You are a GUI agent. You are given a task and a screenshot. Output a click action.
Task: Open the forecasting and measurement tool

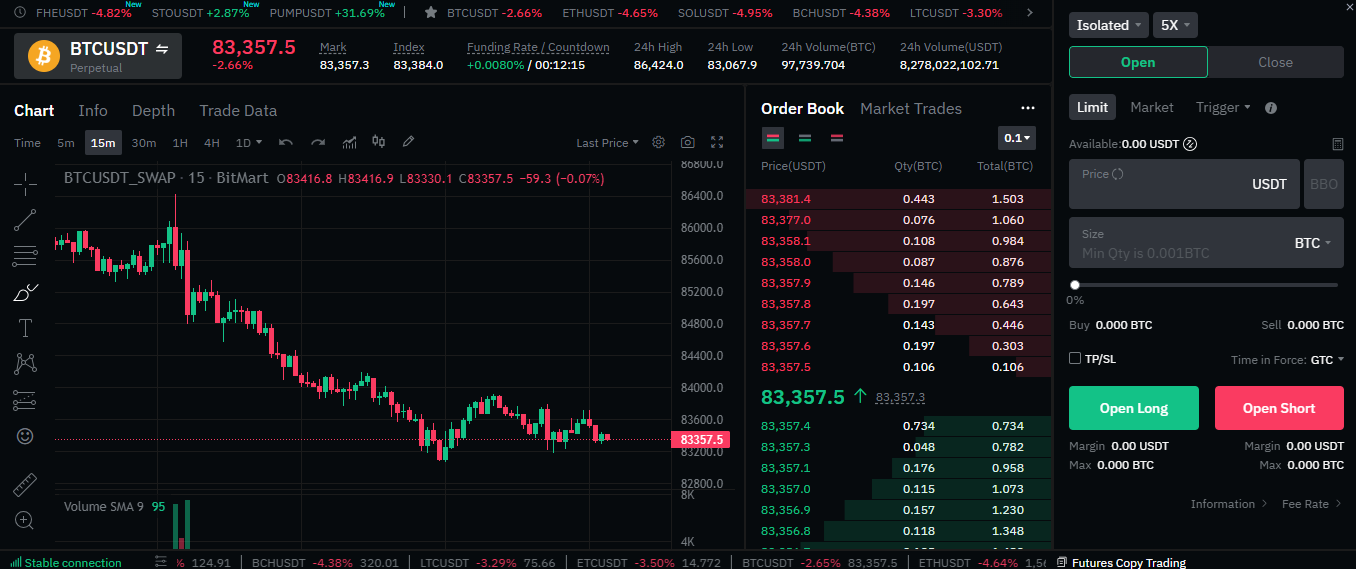[x=25, y=401]
